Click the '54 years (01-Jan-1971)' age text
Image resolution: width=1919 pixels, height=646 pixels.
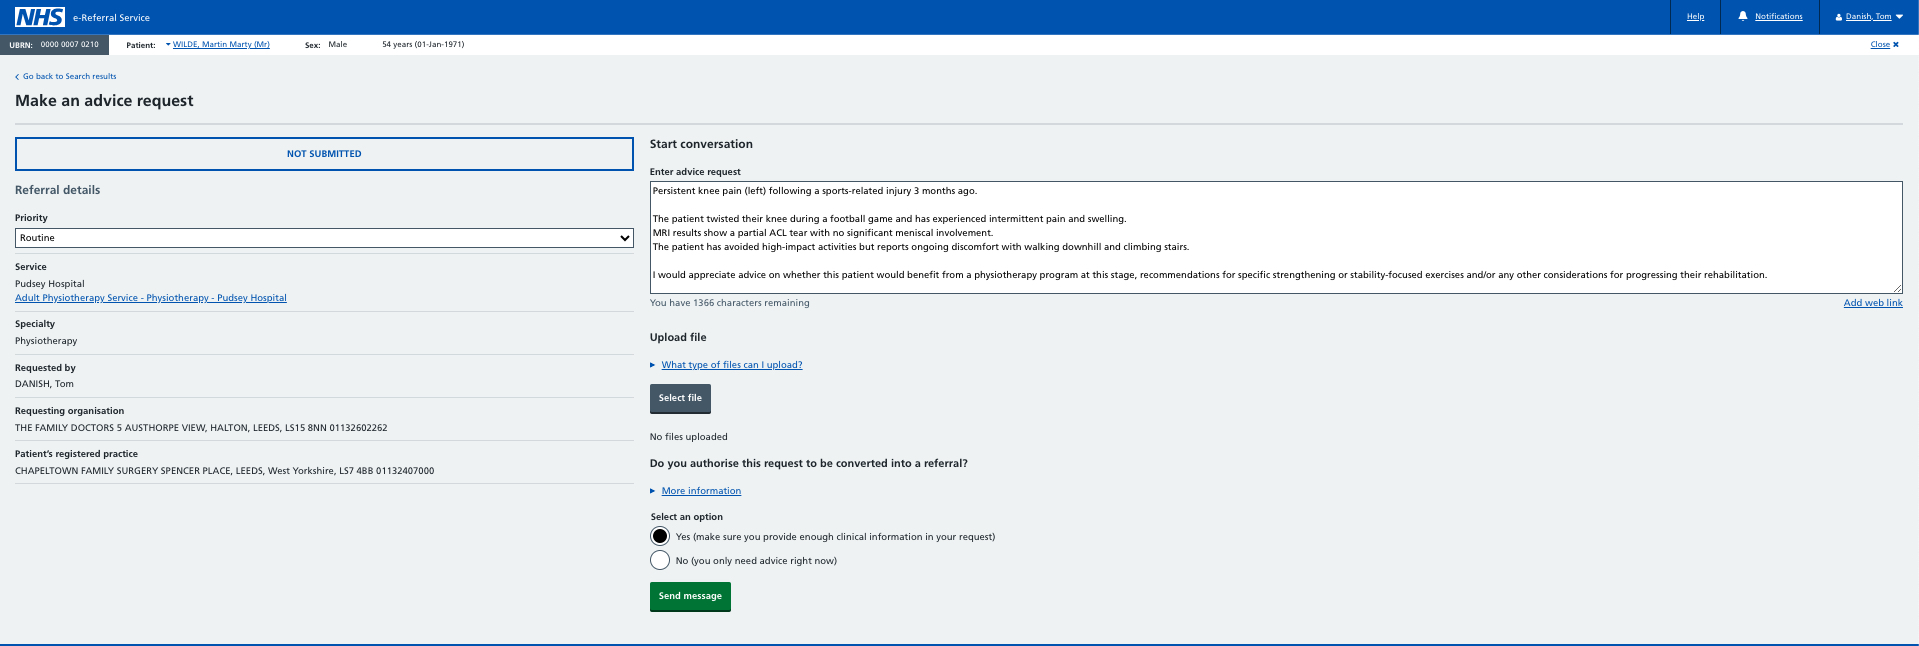pyautogui.click(x=423, y=44)
